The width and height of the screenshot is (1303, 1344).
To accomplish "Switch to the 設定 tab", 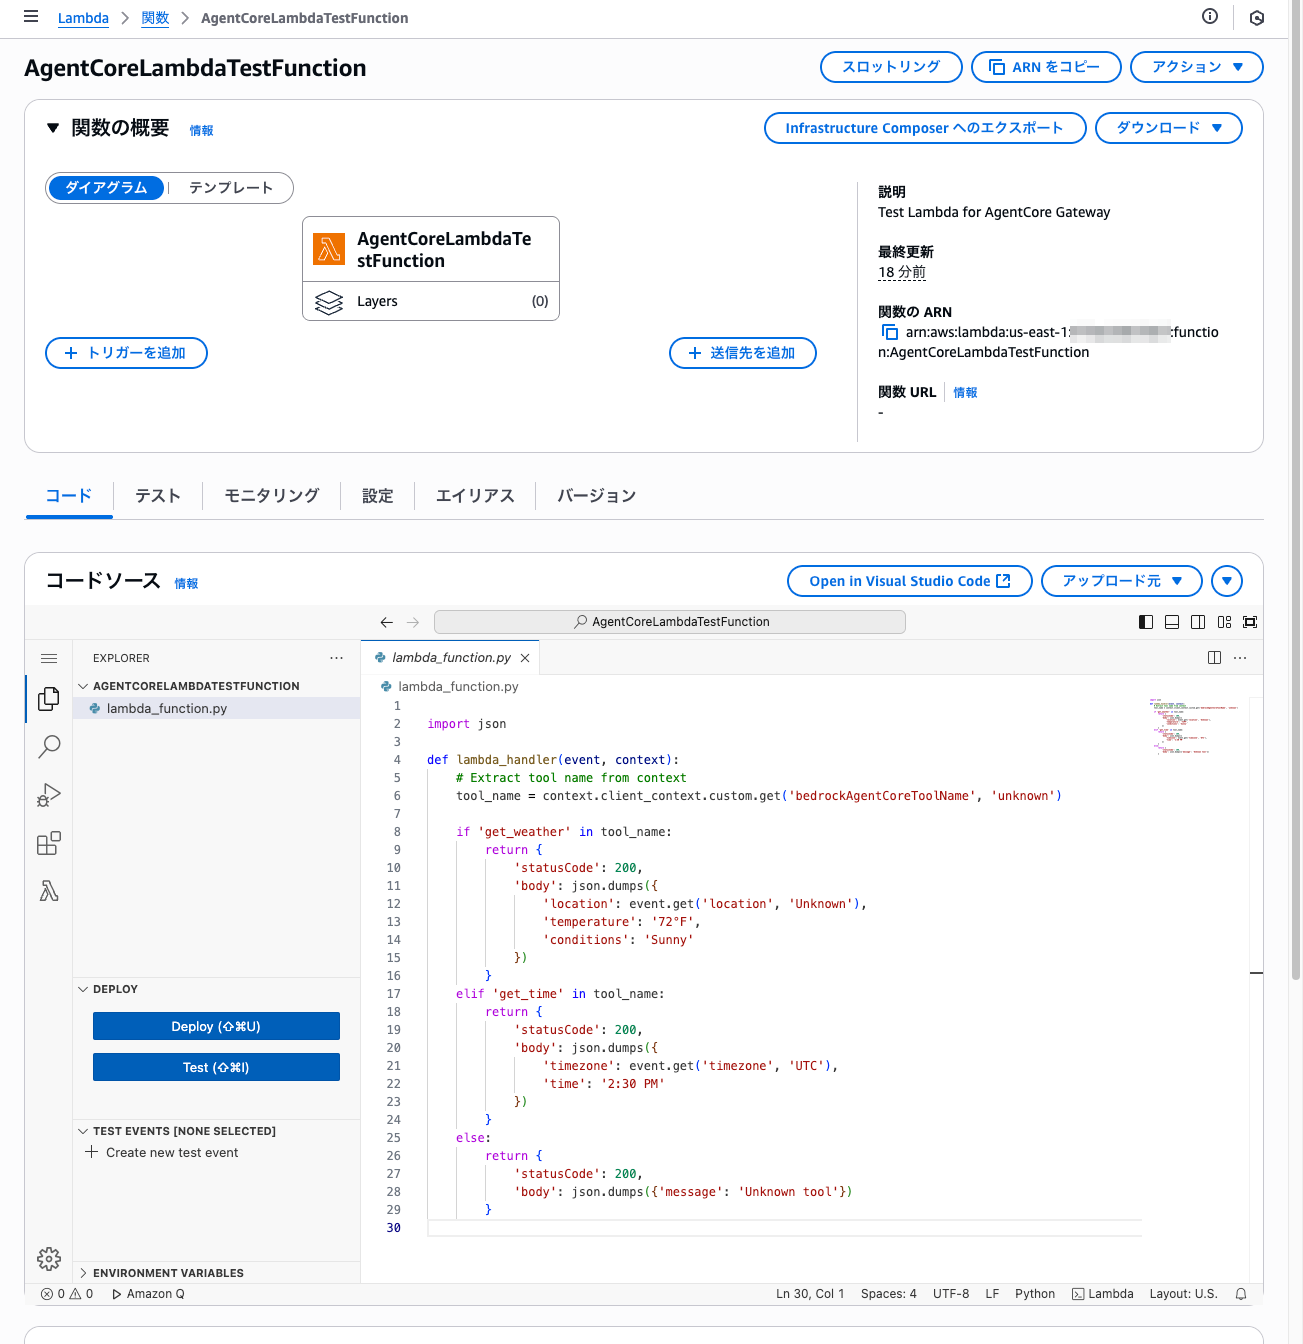I will coord(378,496).
